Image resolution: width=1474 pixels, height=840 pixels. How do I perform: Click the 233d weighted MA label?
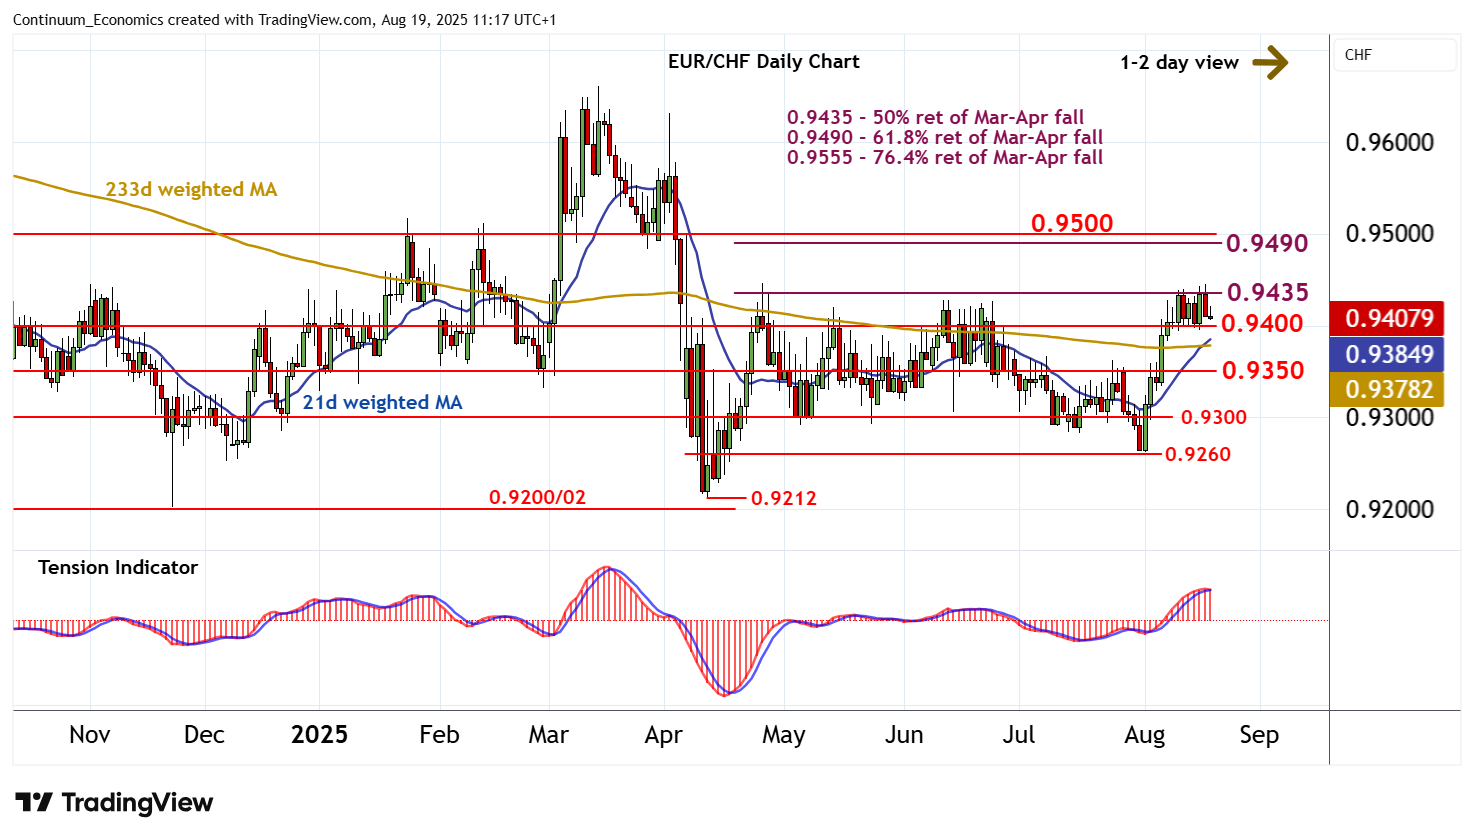(191, 189)
